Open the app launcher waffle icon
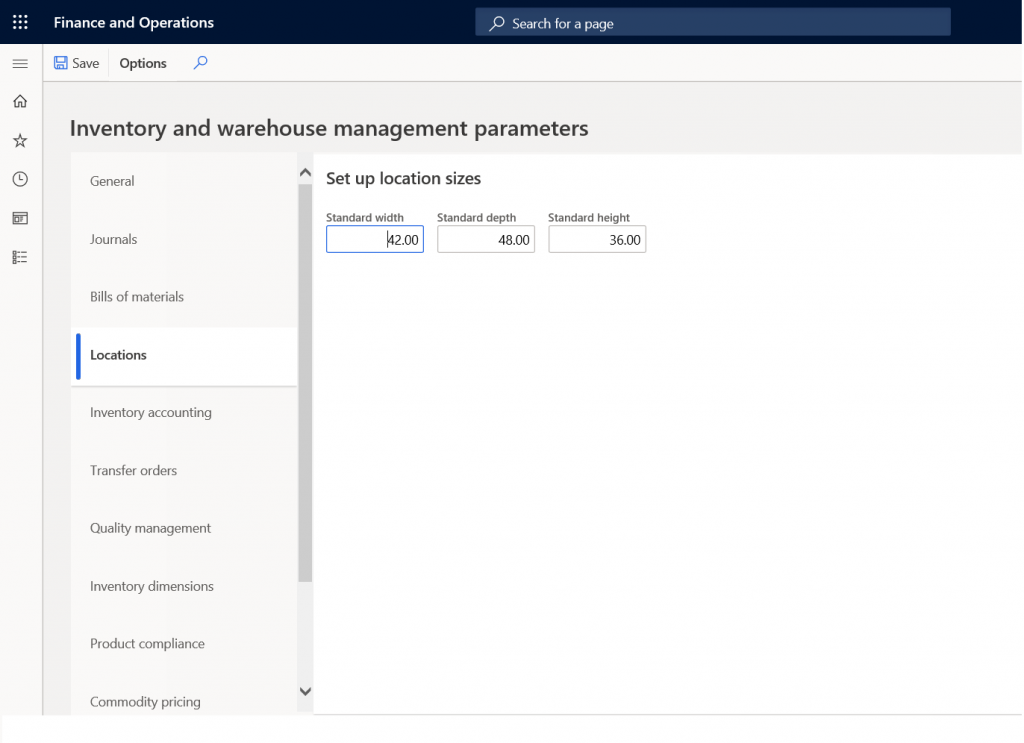Image resolution: width=1024 pixels, height=743 pixels. point(19,21)
